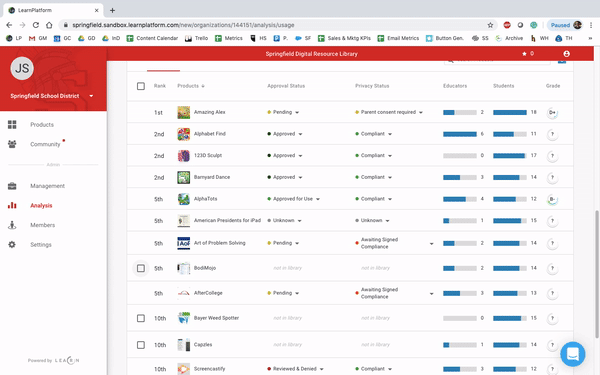Click the Grade column header
The image size is (600, 375).
(x=553, y=86)
